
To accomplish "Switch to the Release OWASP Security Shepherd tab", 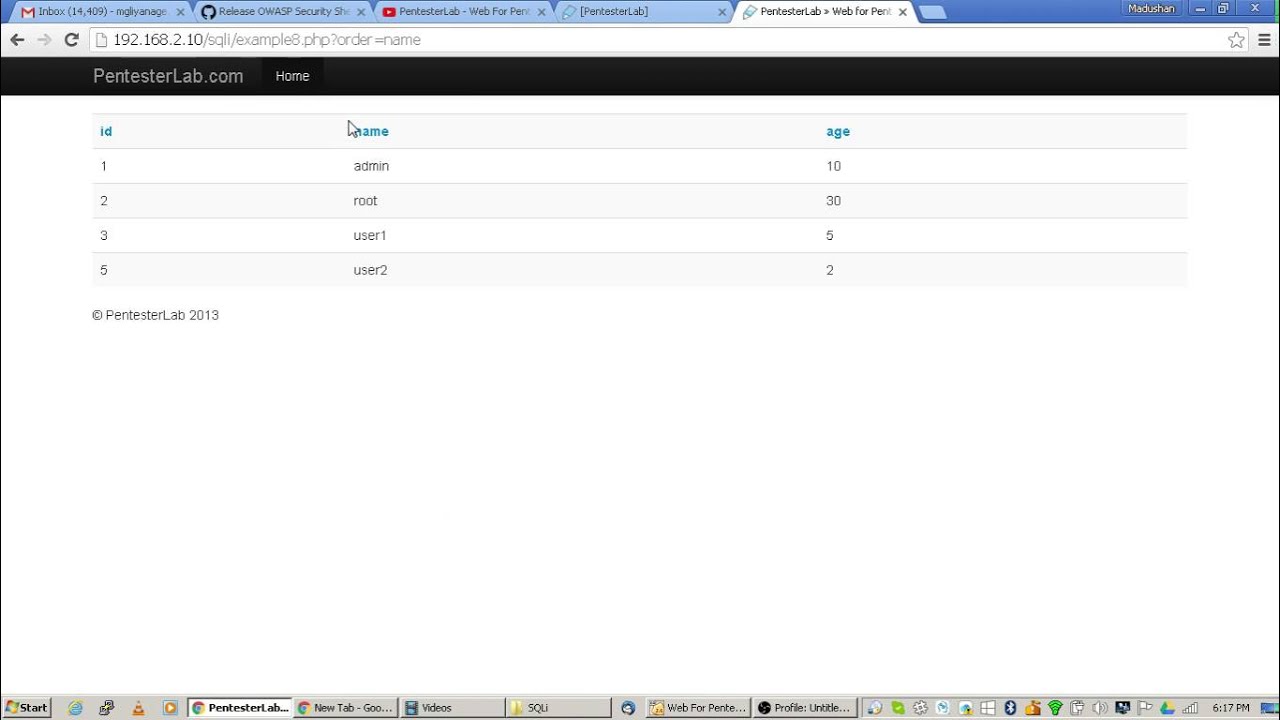I will point(283,12).
